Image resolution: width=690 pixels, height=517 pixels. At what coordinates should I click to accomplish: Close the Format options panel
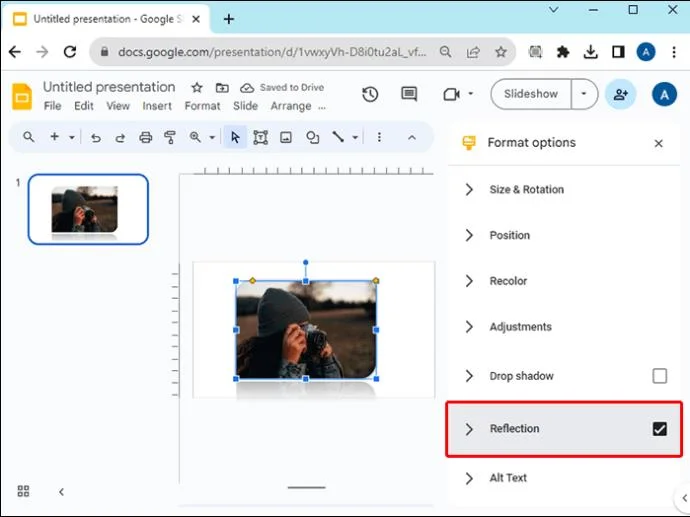click(x=658, y=144)
